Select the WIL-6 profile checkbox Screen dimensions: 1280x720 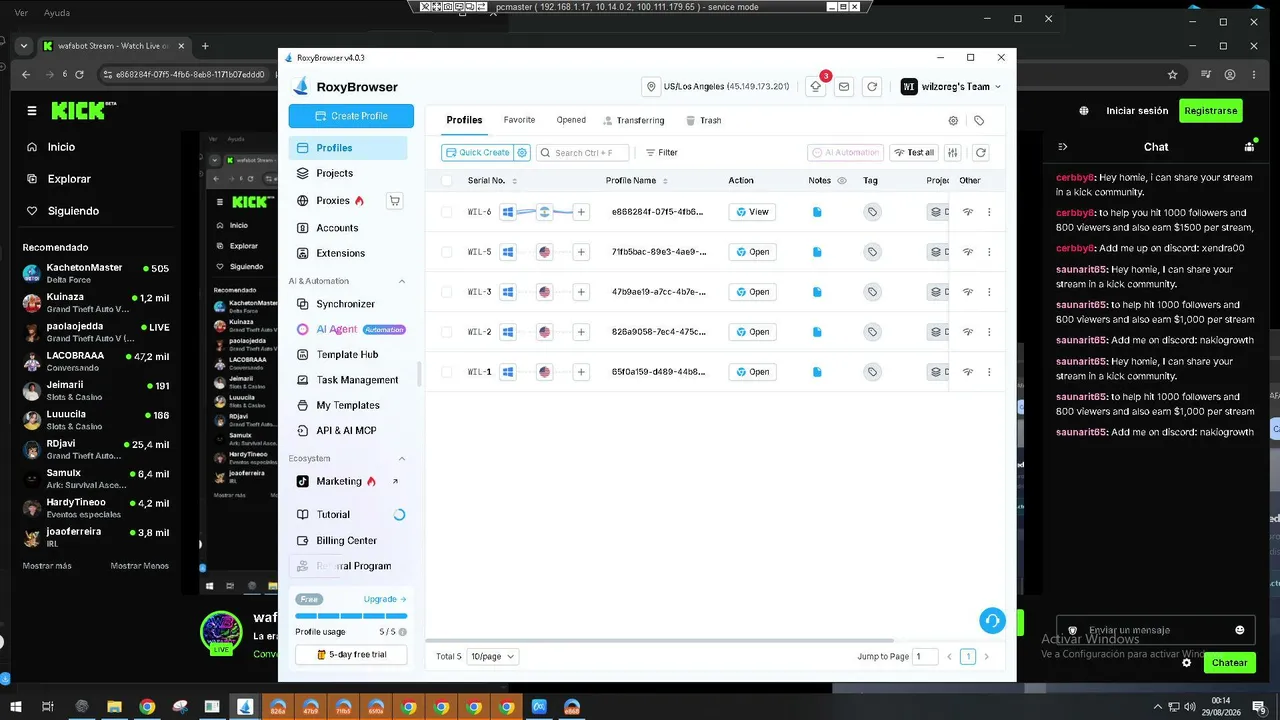pos(446,212)
